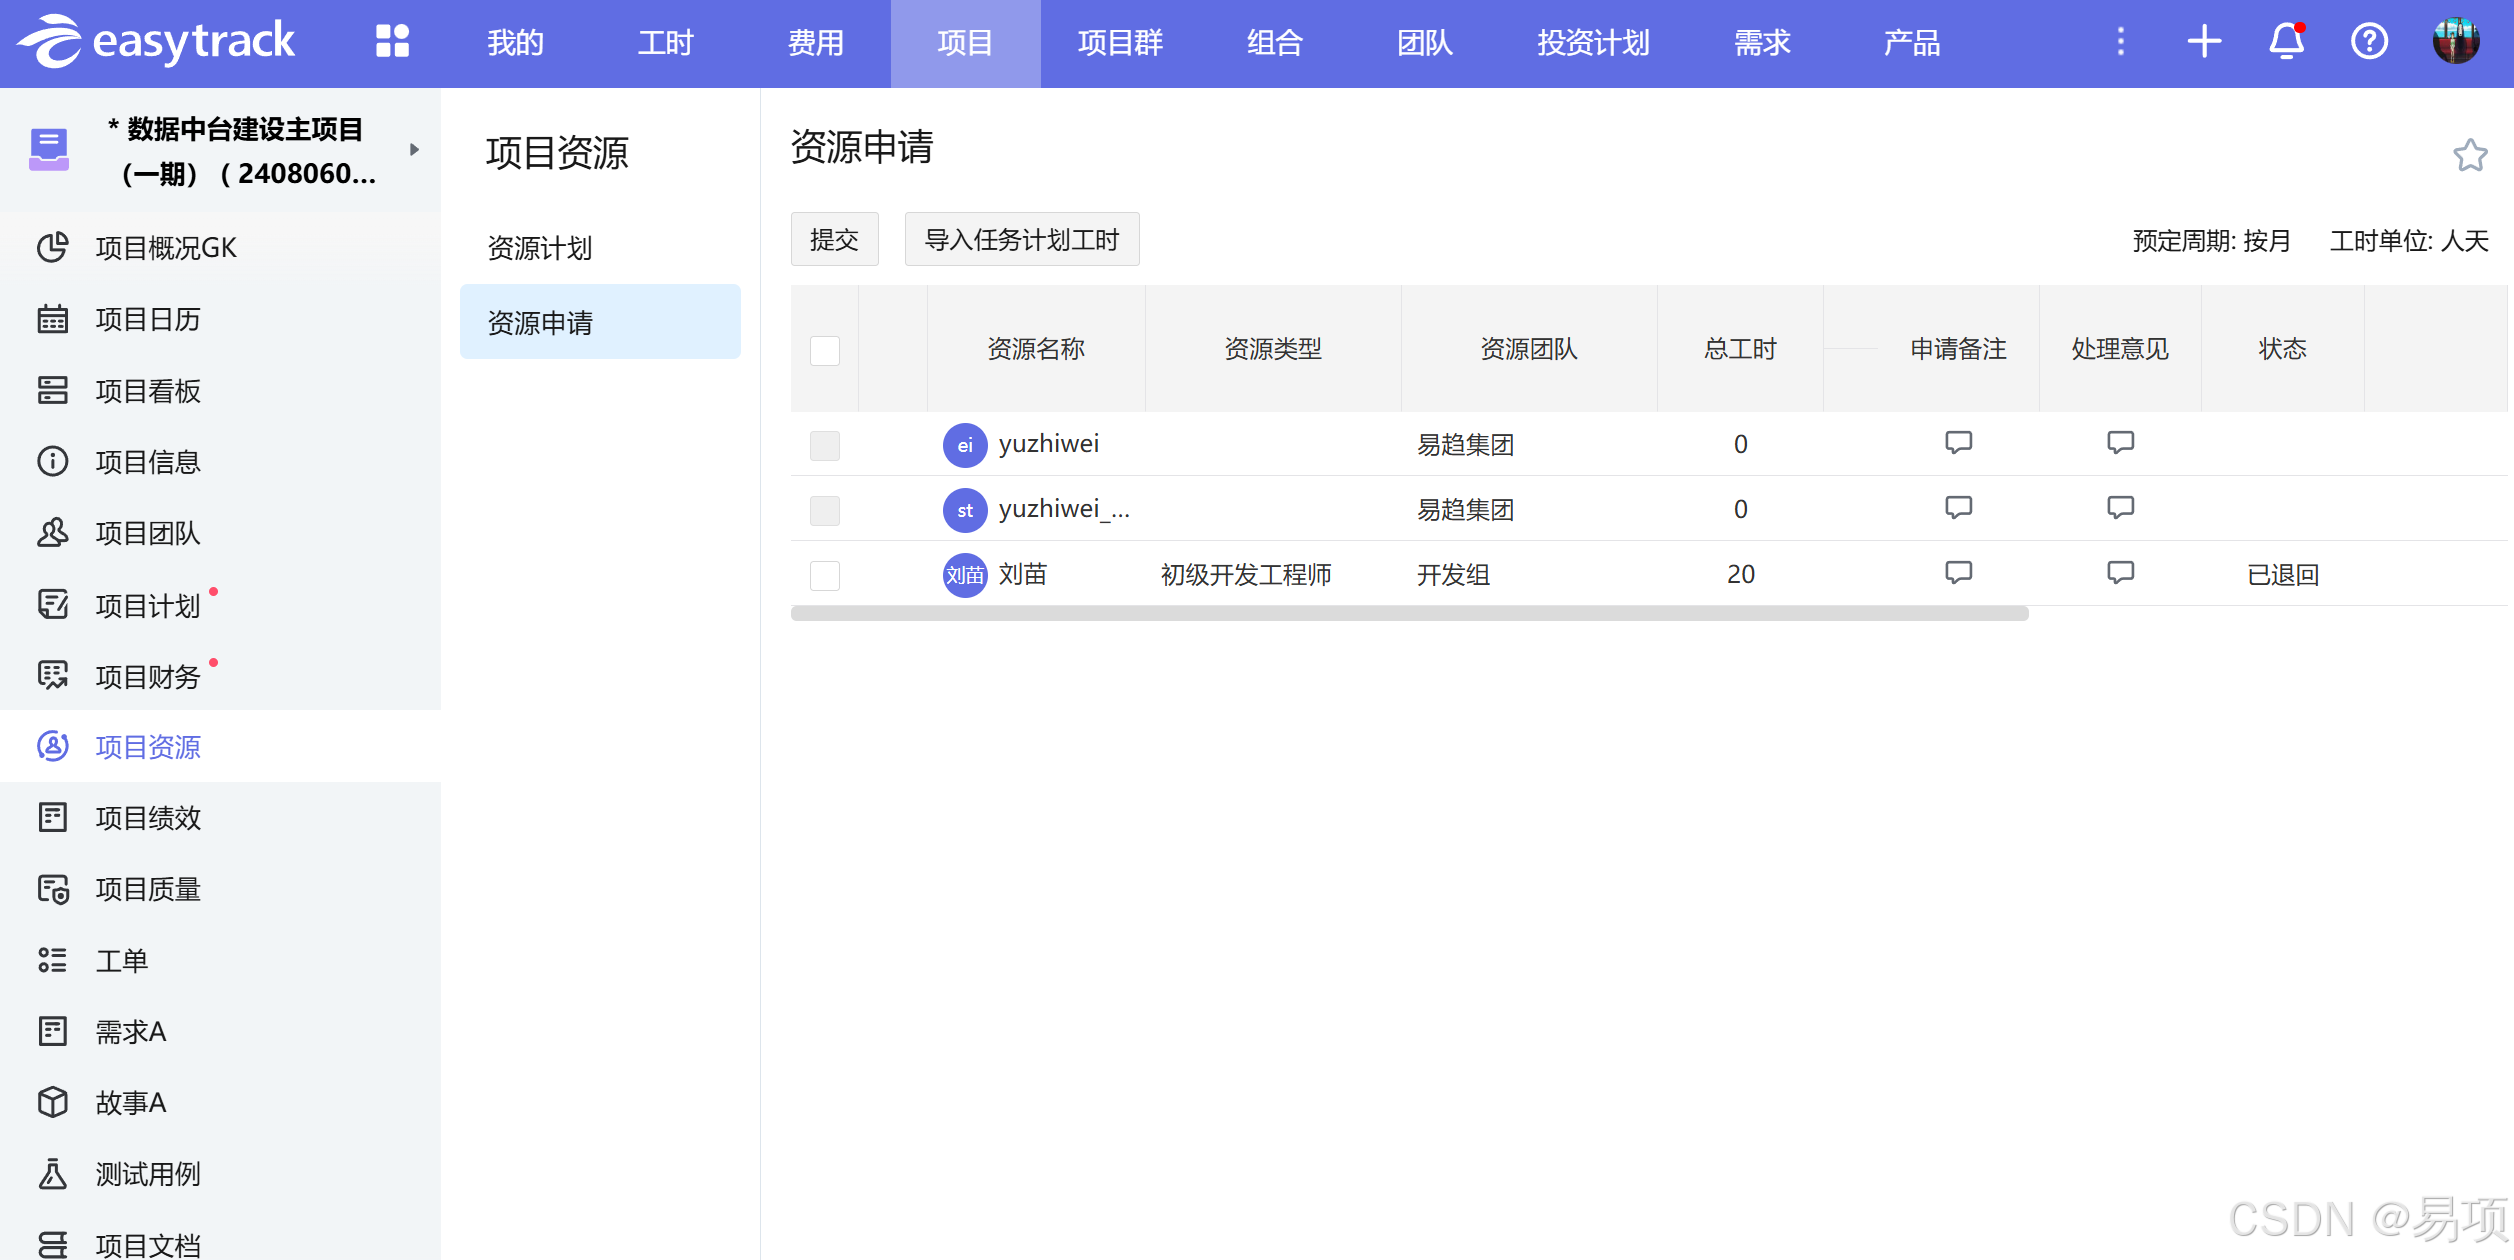The height and width of the screenshot is (1260, 2514).
Task: Open the 预定周期 按月 setting
Action: coord(2211,241)
